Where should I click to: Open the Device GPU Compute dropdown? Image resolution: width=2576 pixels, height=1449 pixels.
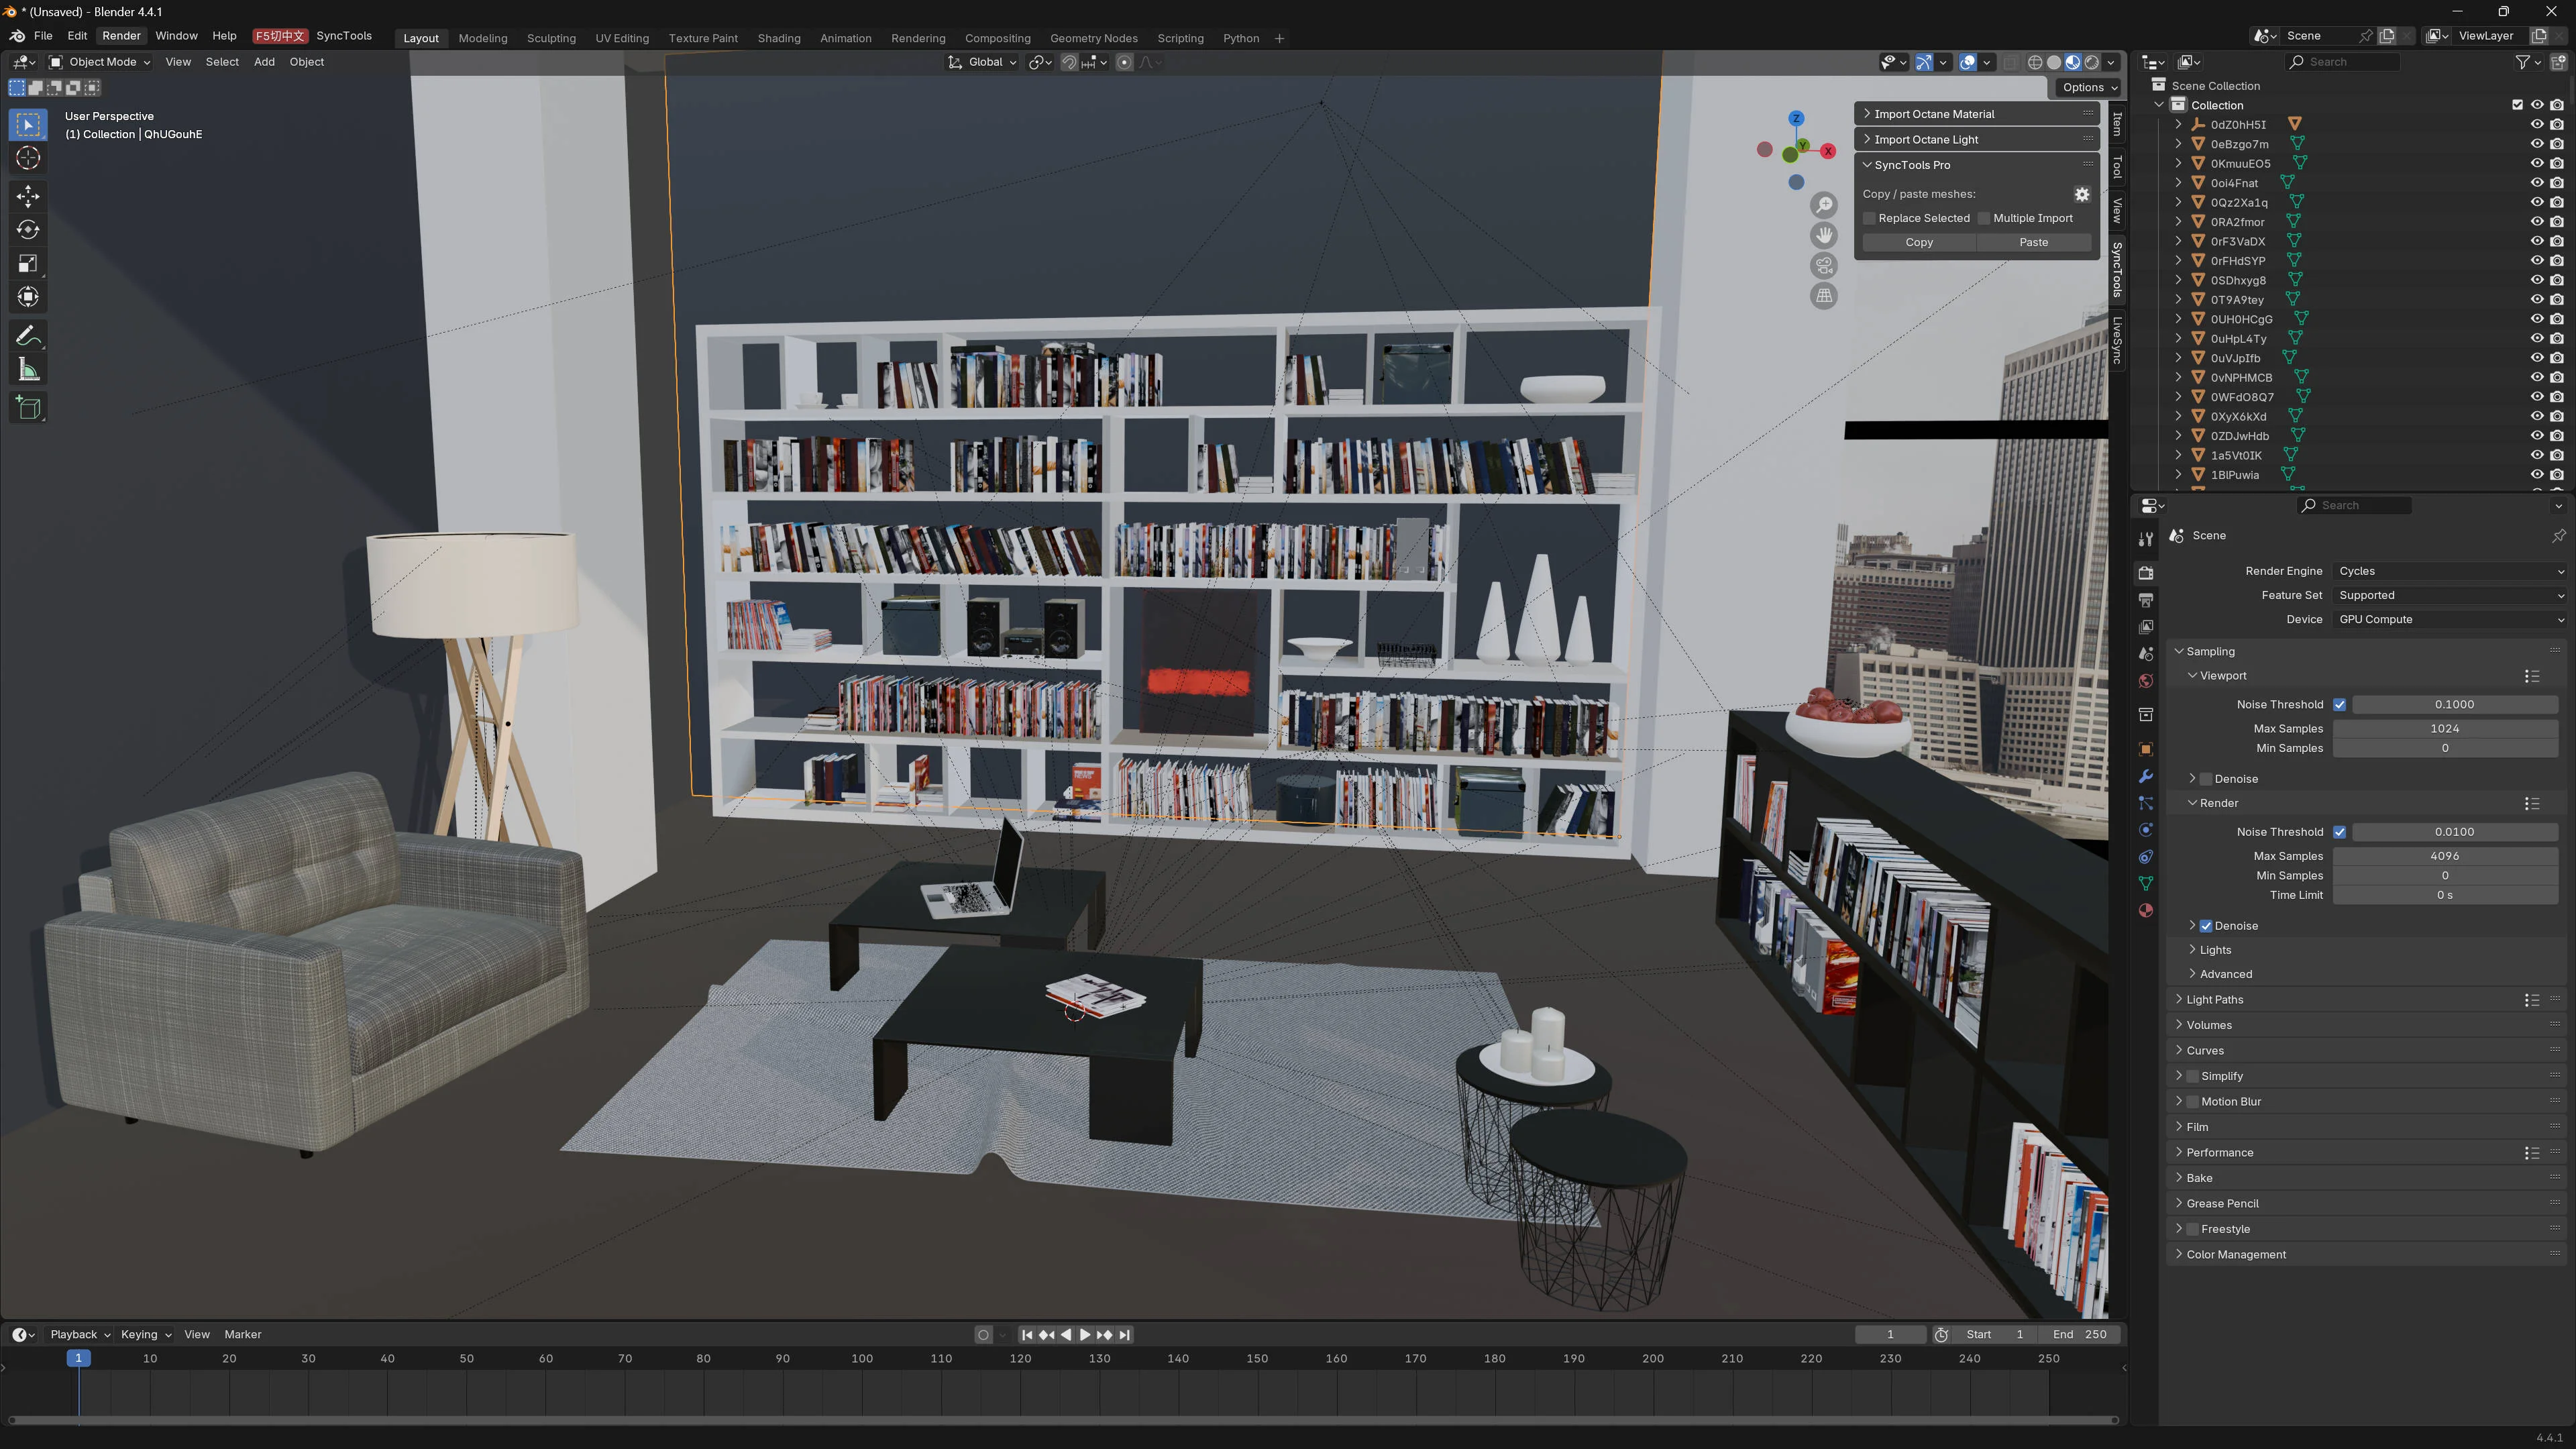2450,620
